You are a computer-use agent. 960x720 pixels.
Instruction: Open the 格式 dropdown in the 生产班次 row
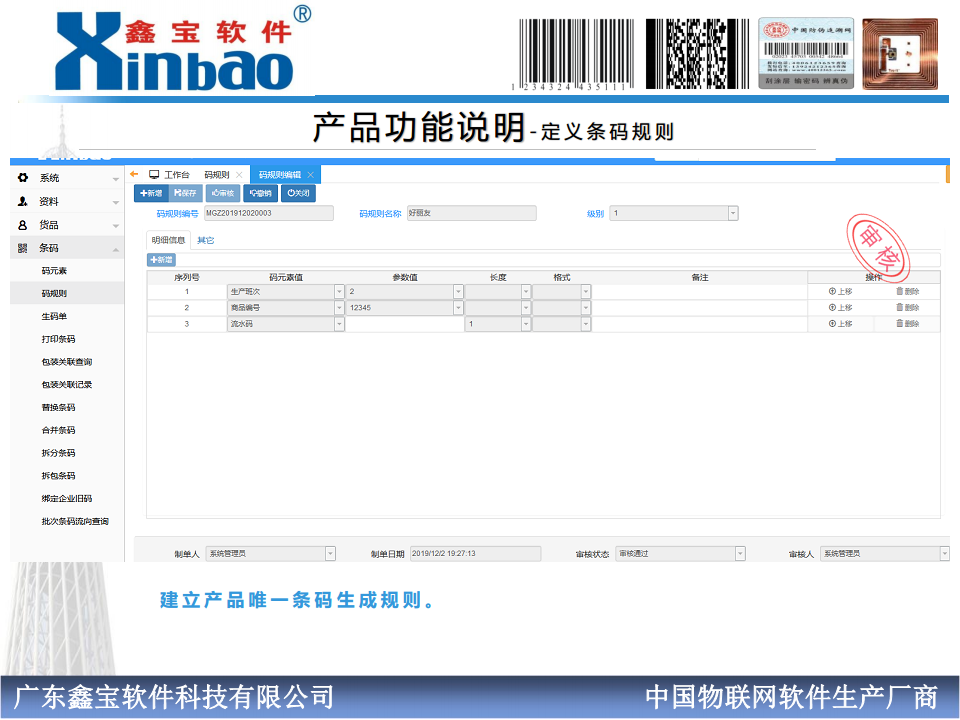tap(586, 291)
